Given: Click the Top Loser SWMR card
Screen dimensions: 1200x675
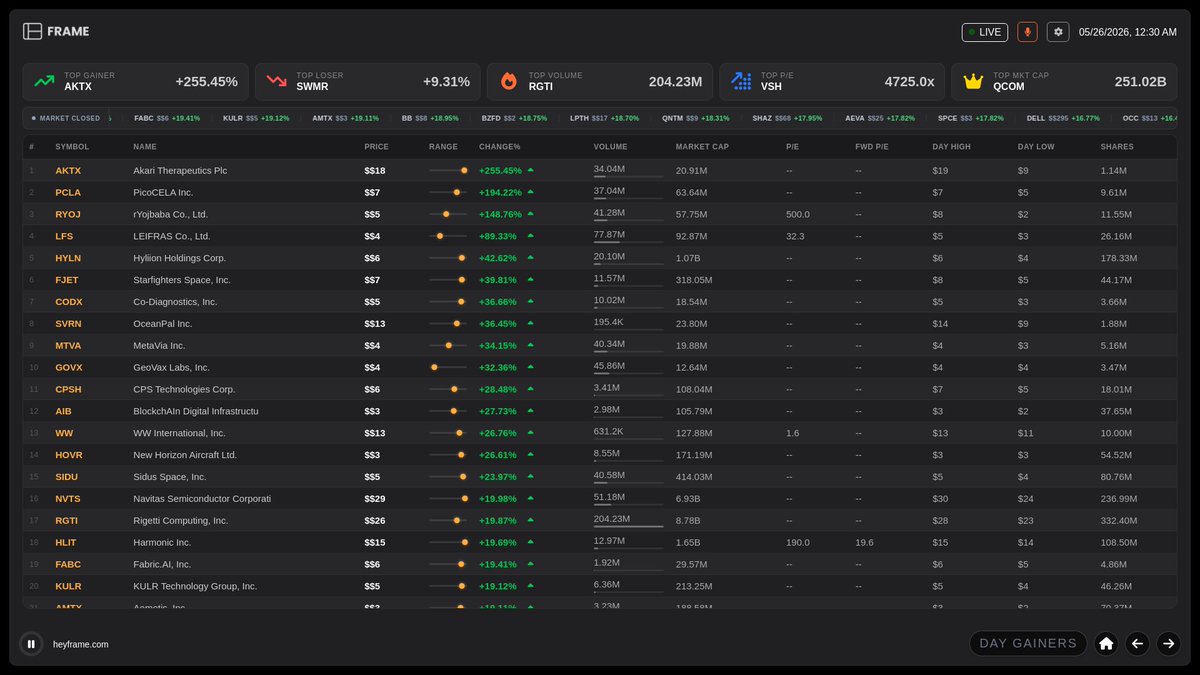Looking at the screenshot, I should [367, 82].
